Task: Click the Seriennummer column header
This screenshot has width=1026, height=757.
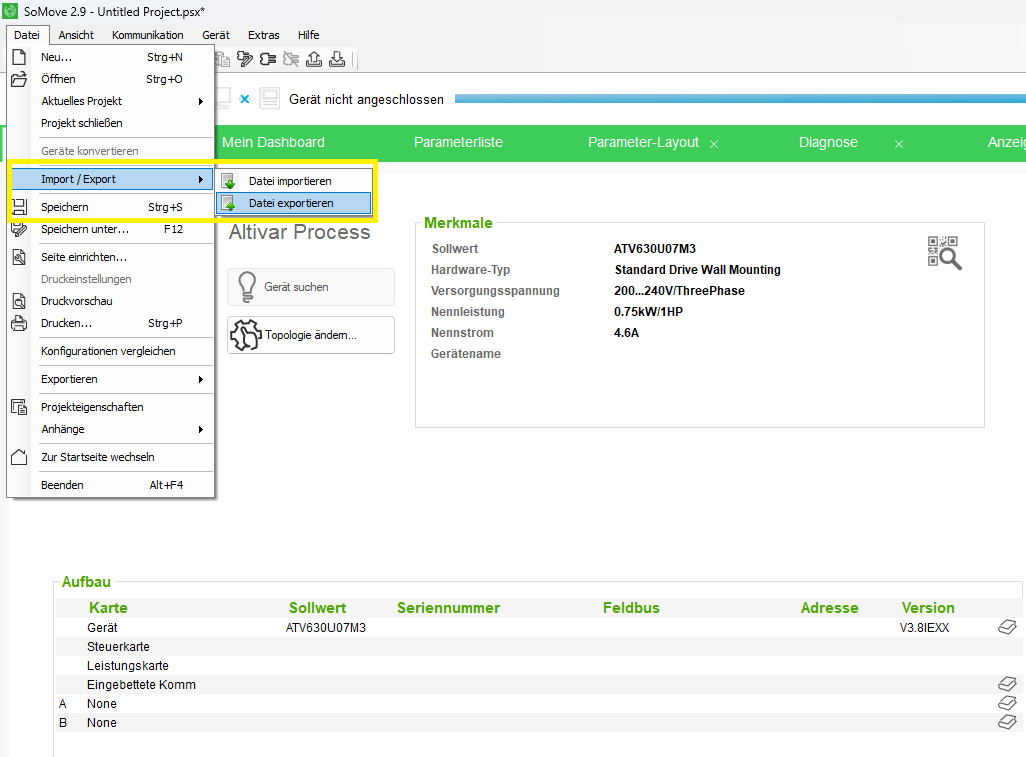Action: coord(448,608)
